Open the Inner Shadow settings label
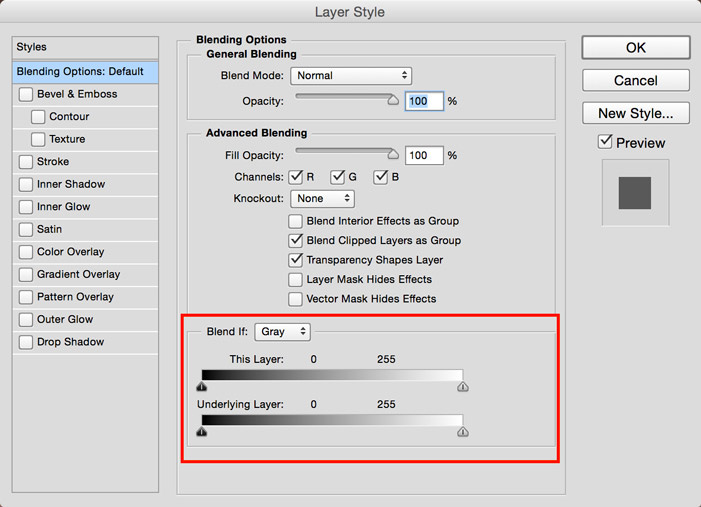This screenshot has height=507, width=701. pos(71,184)
